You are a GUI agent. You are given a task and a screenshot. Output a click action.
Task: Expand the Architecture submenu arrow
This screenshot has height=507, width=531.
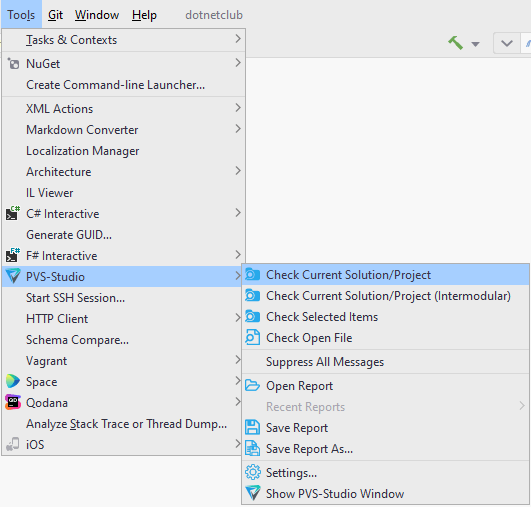(238, 171)
